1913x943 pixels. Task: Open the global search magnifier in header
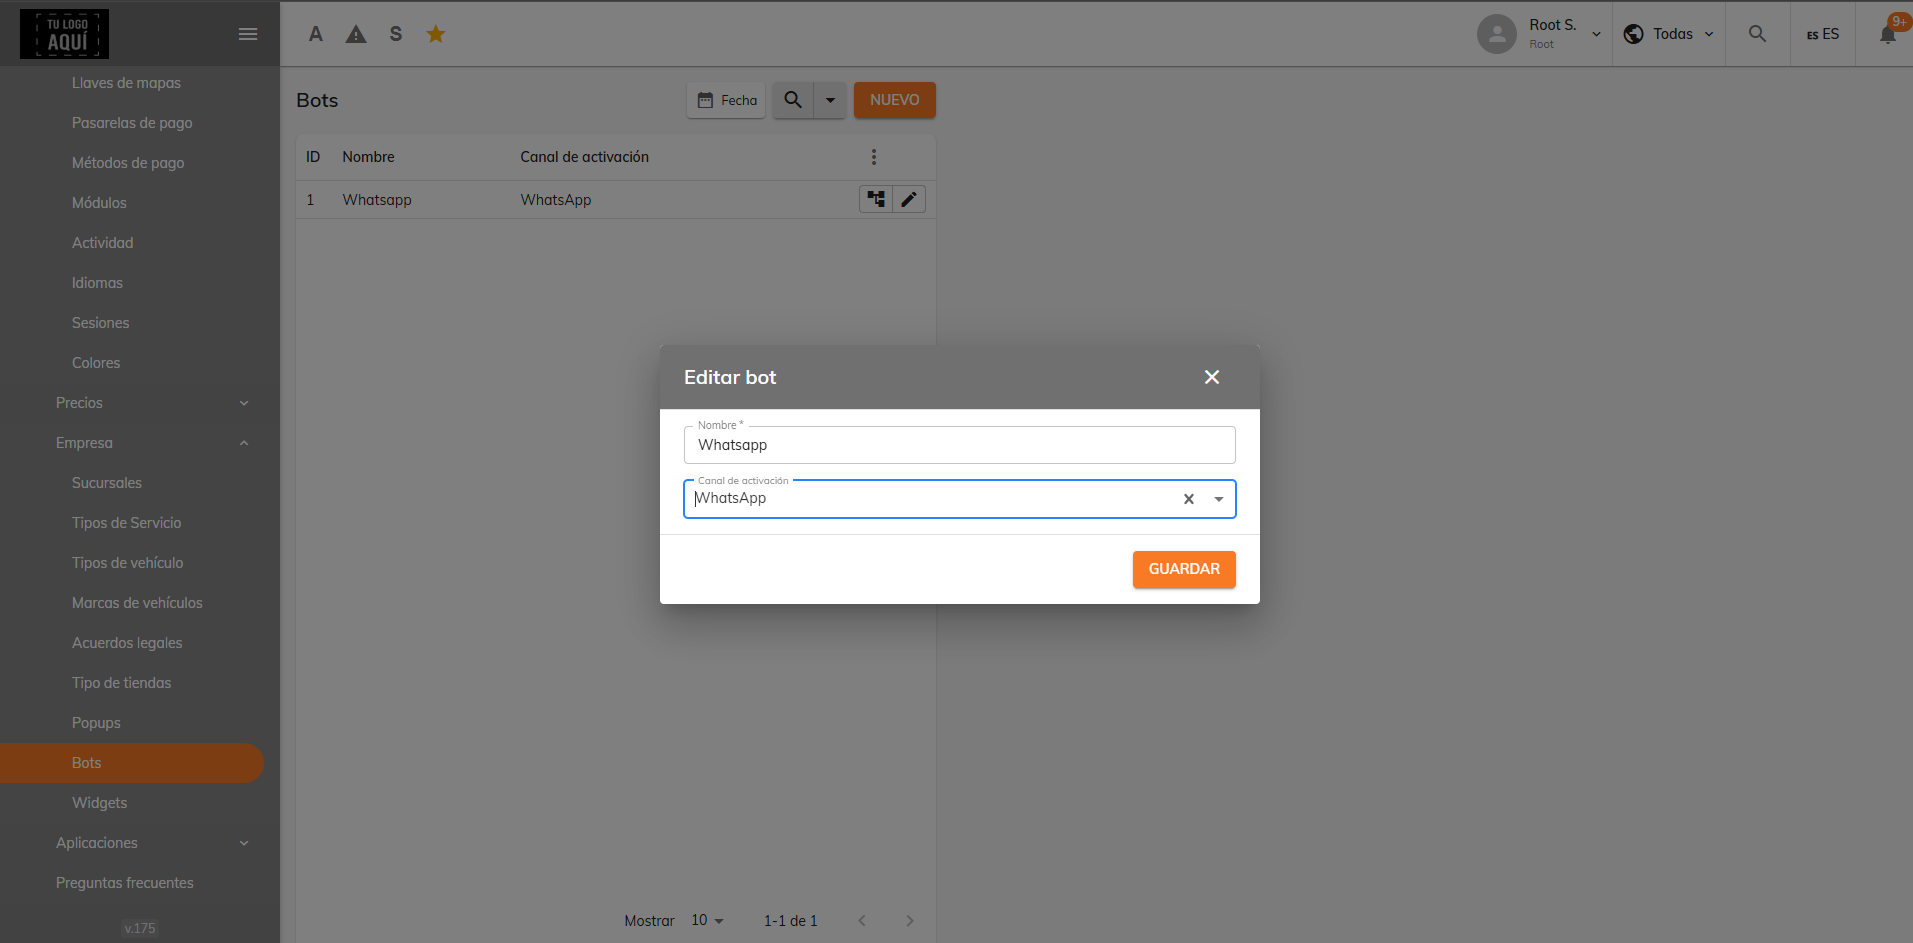1757,34
